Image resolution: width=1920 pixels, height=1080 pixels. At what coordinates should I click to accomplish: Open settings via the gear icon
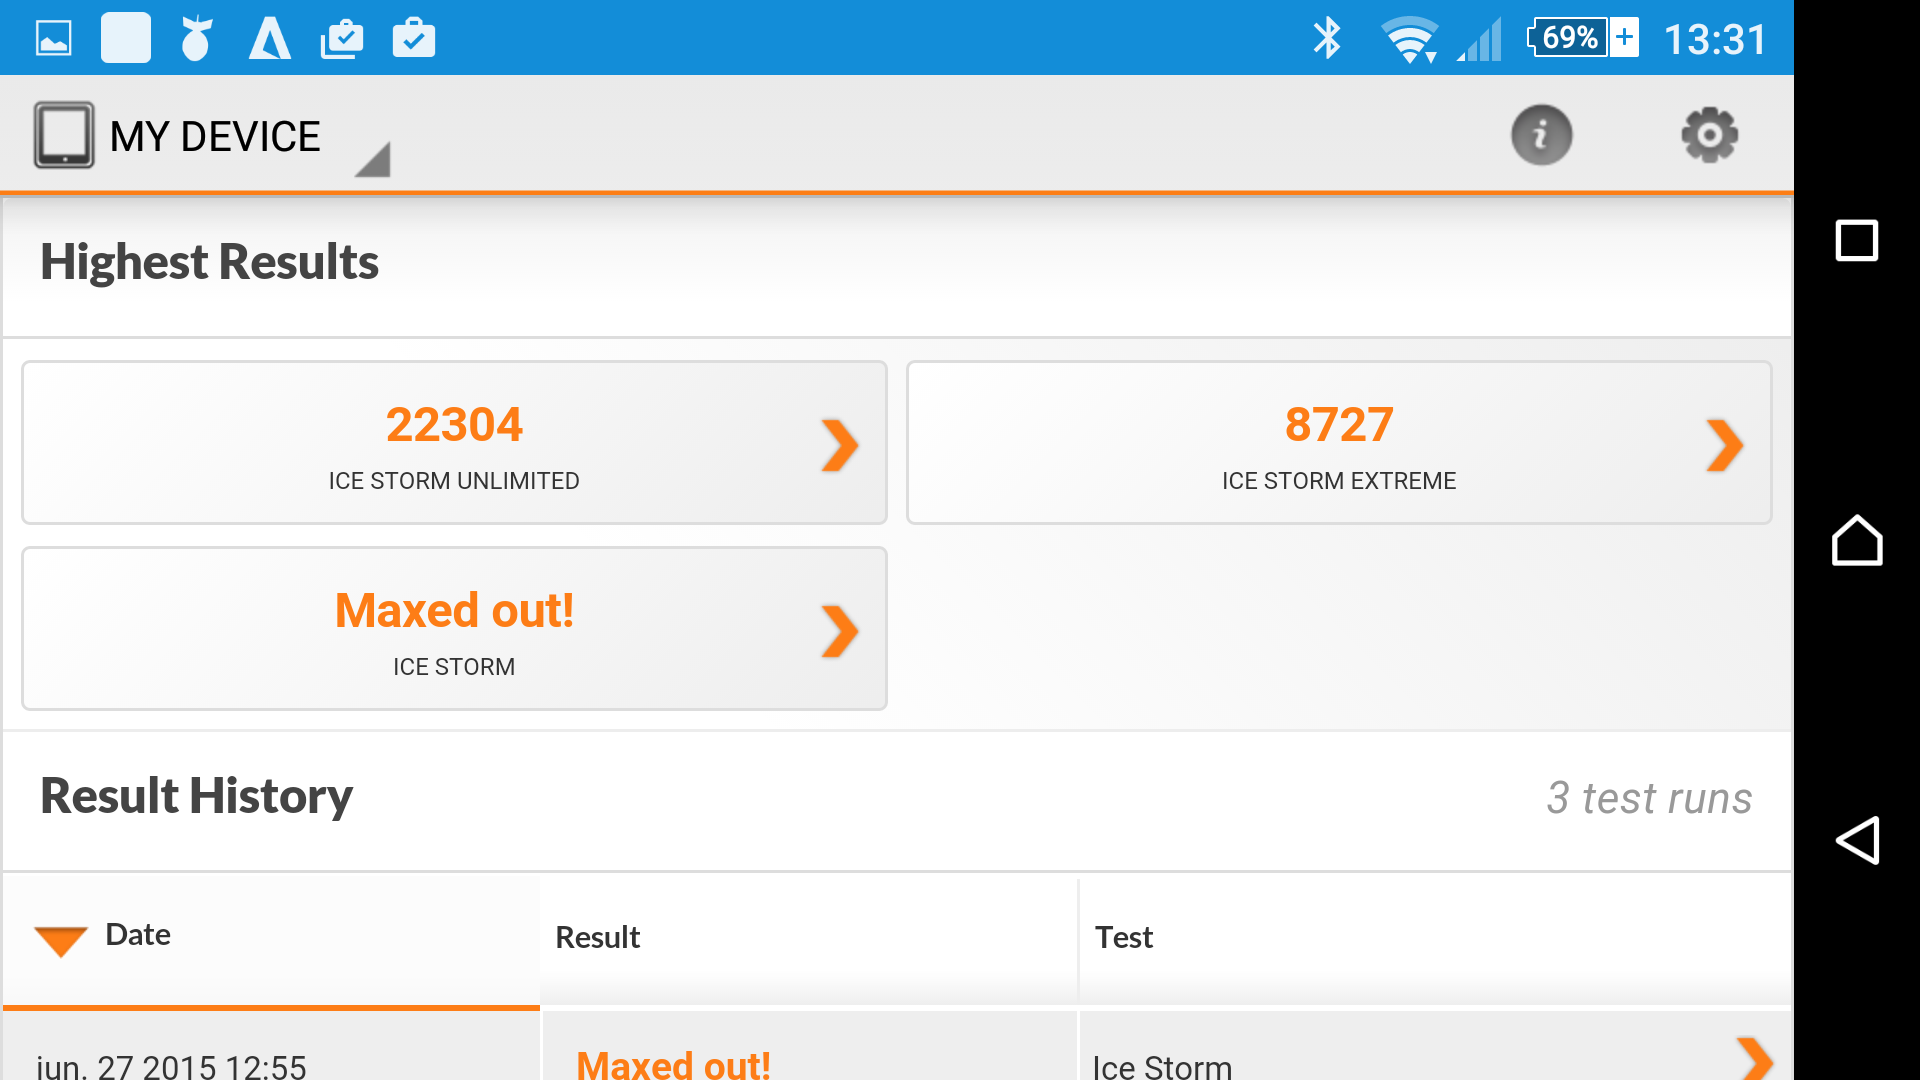[x=1709, y=135]
